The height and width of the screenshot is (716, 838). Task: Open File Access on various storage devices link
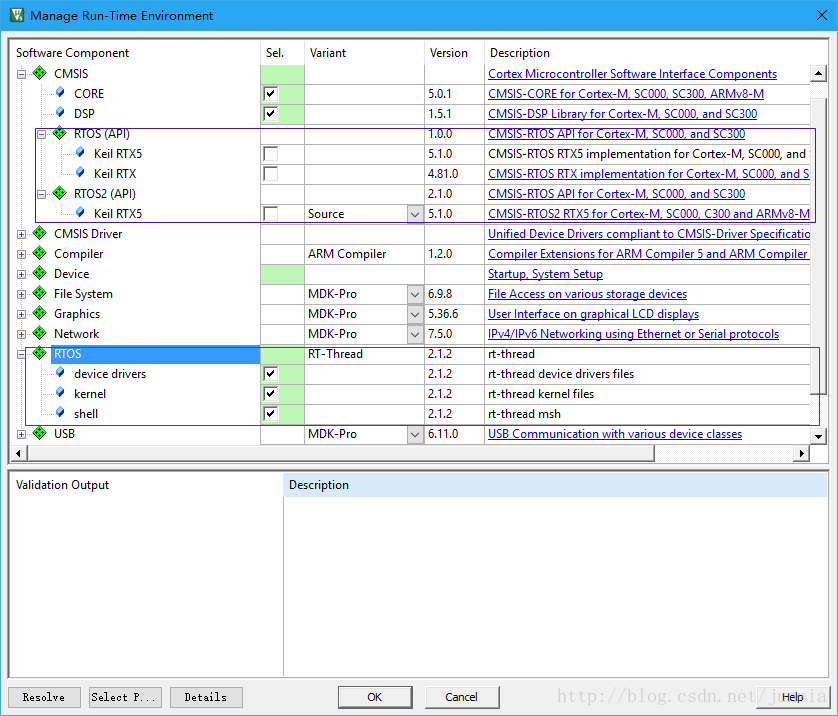(587, 294)
